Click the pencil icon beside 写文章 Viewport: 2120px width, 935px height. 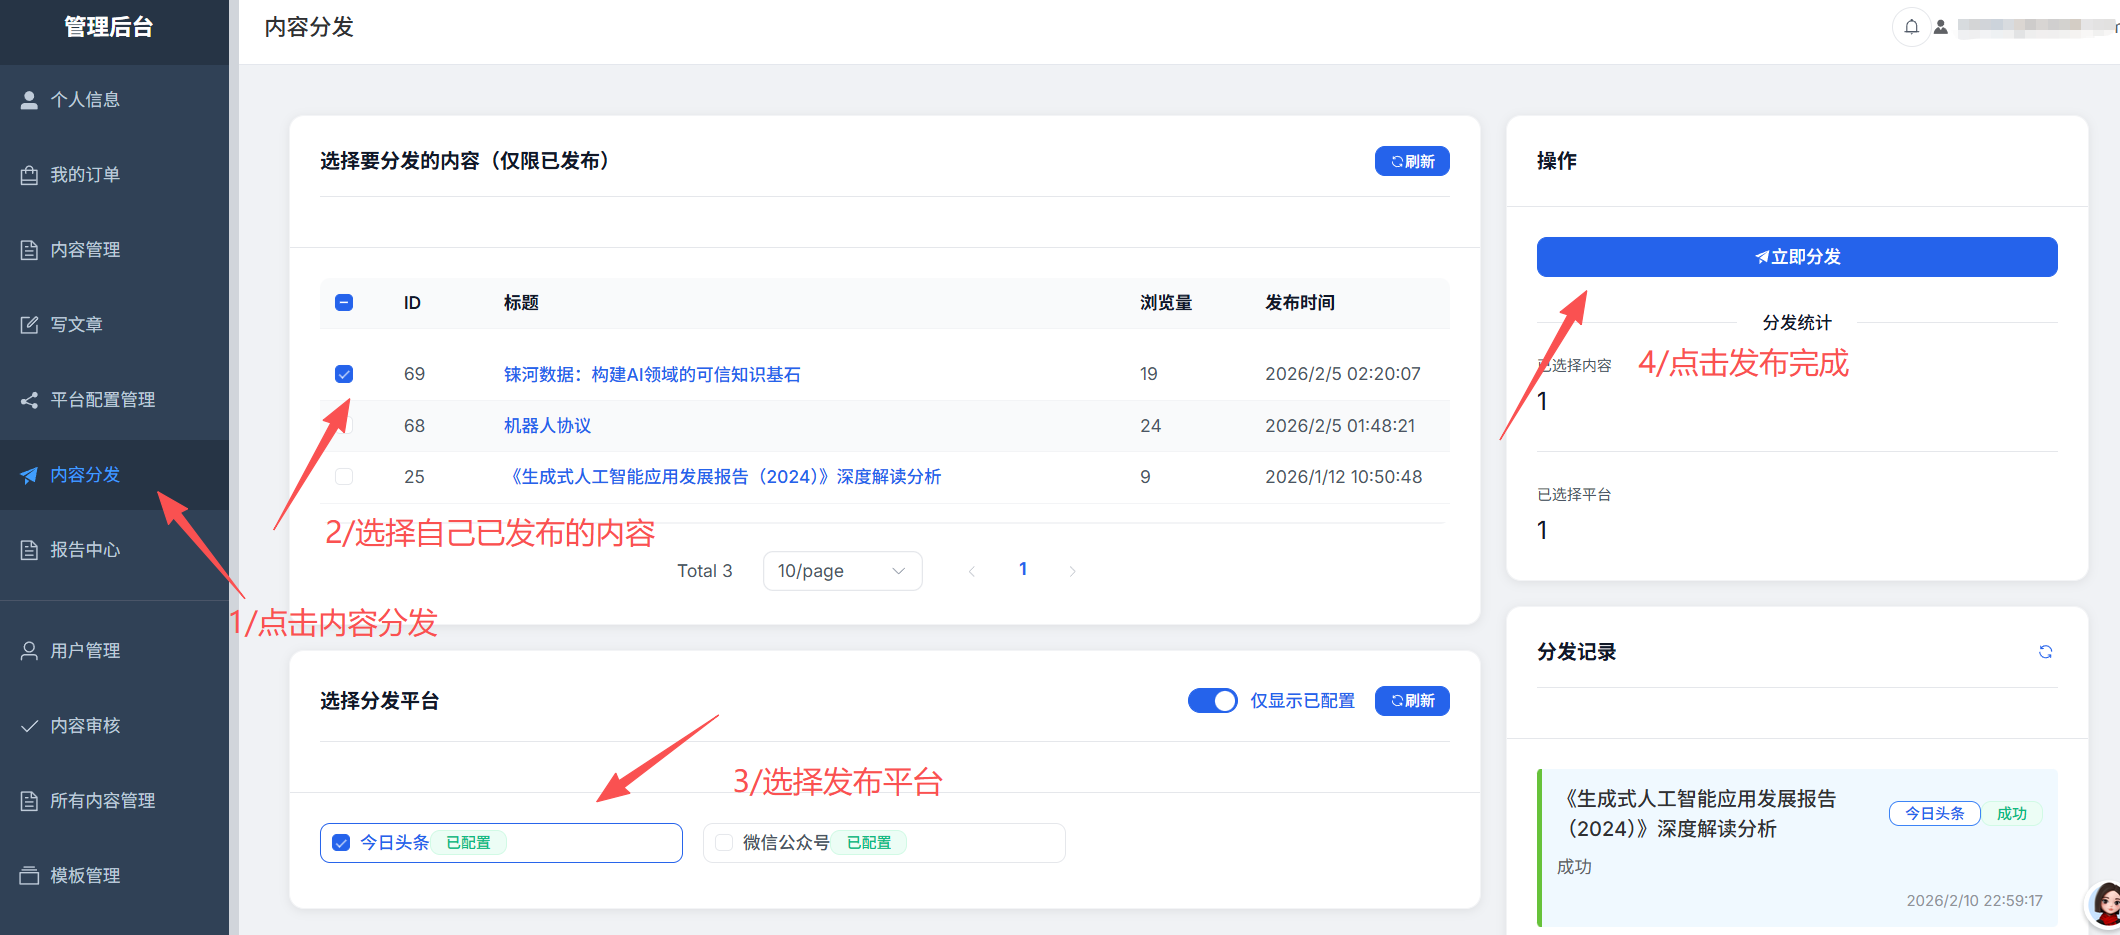(x=29, y=325)
